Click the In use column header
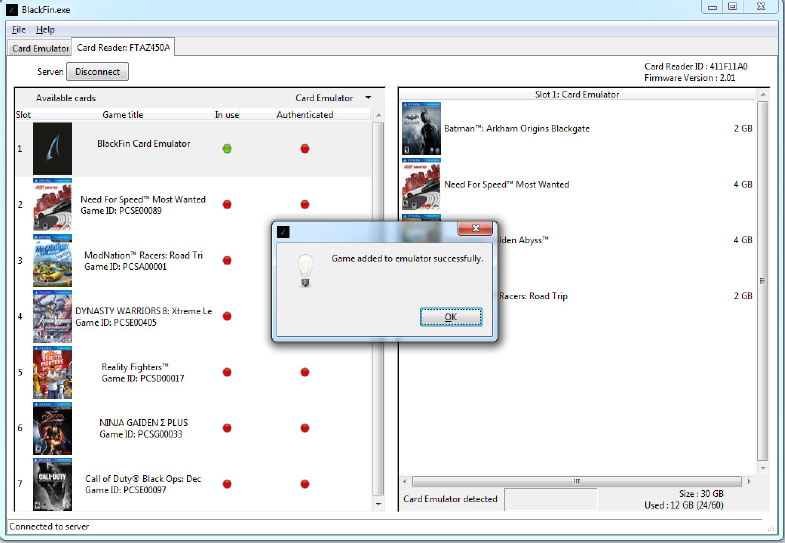Screen dimensions: 785x543 (227, 115)
